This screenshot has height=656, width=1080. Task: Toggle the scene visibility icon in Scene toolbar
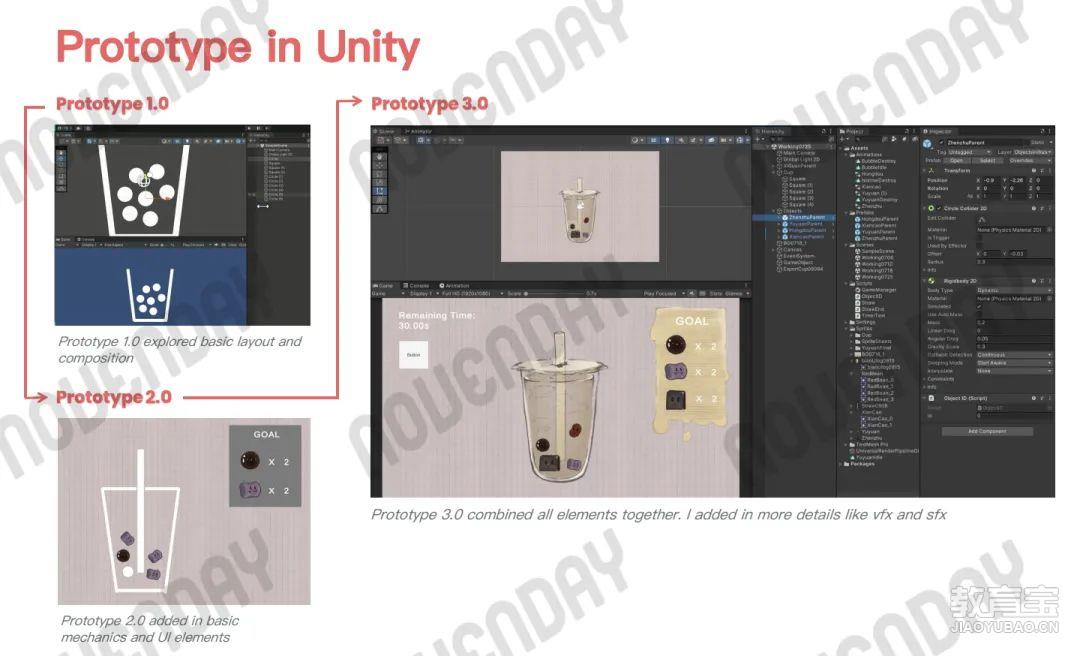(712, 141)
